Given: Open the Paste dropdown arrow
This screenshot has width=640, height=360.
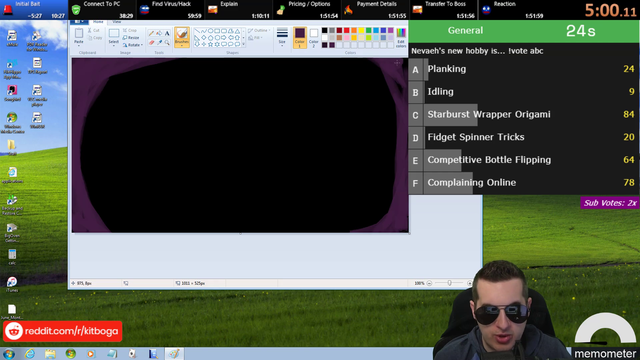Looking at the screenshot, I should tap(79, 45).
